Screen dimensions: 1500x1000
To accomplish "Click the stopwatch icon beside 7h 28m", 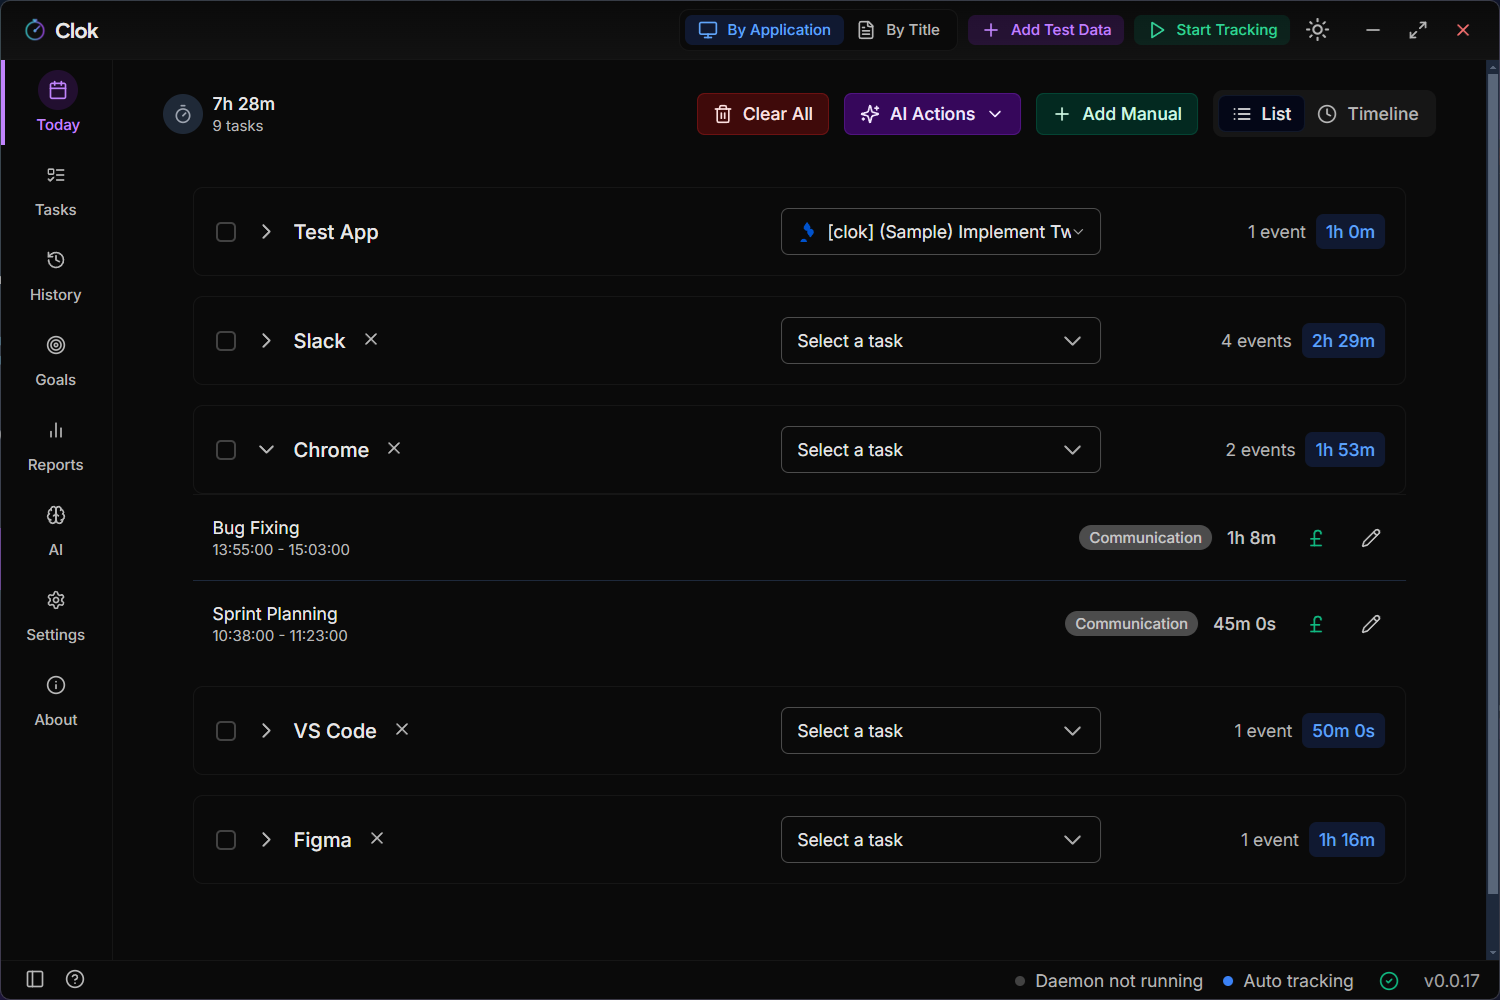I will click(183, 114).
